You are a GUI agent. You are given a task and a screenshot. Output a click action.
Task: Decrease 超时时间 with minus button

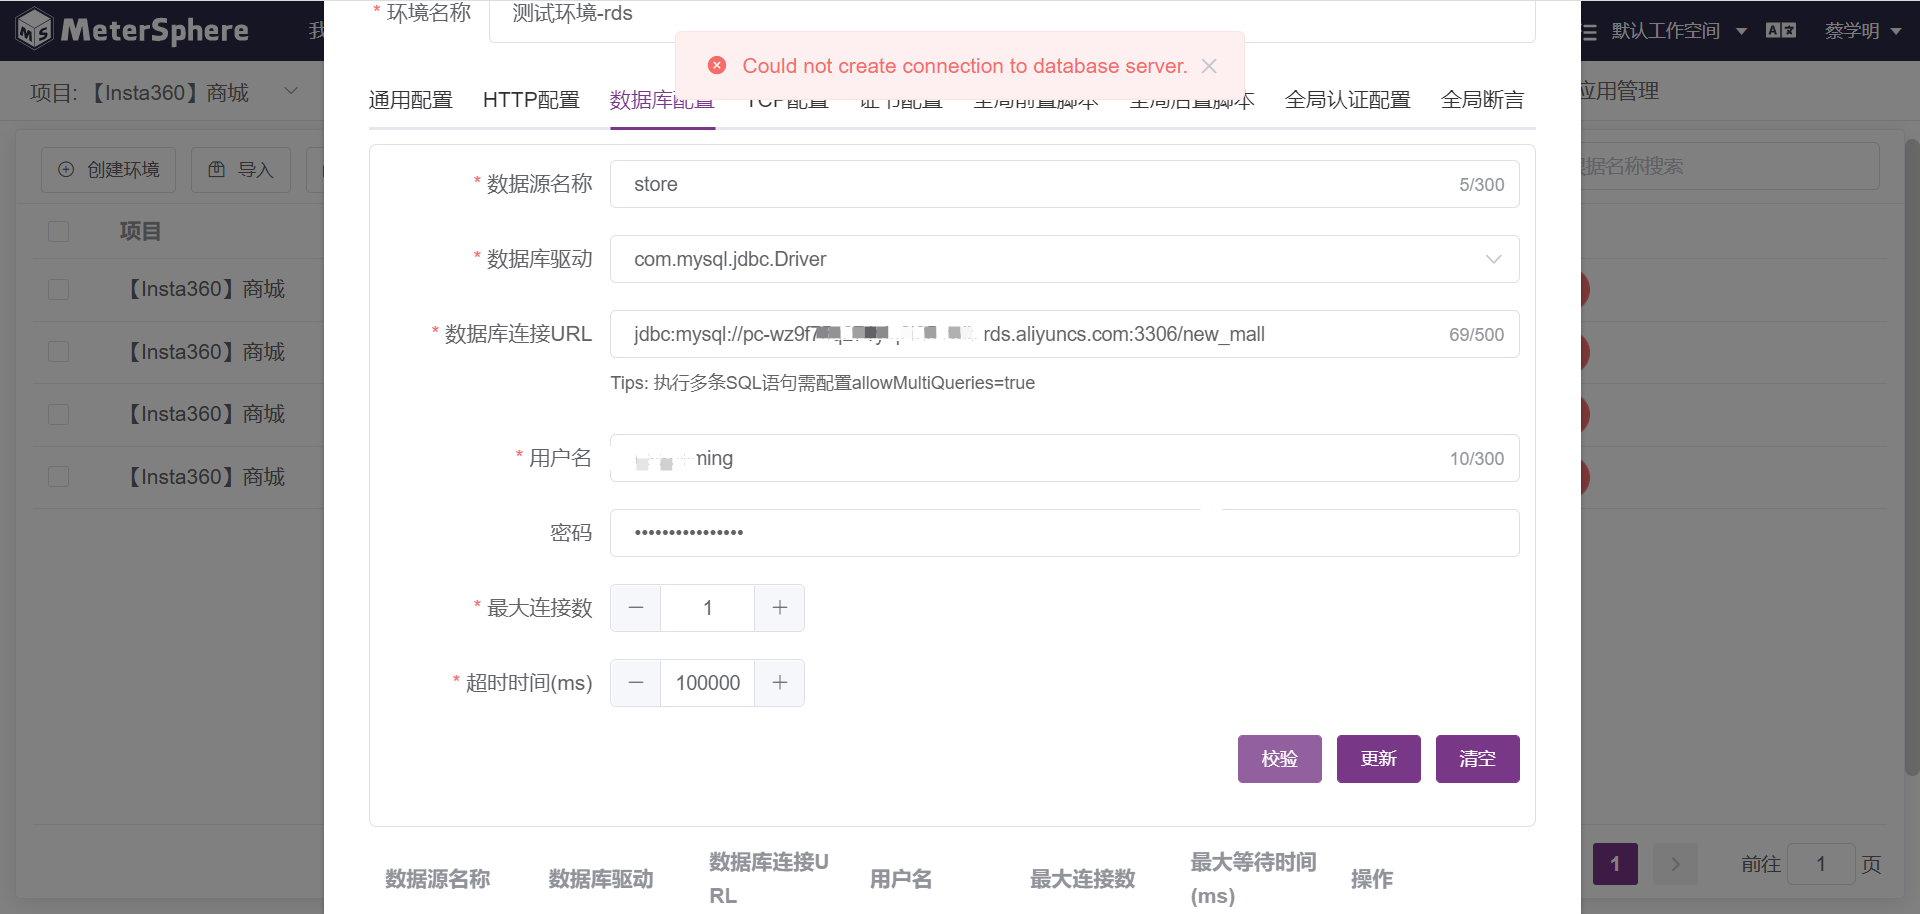(636, 683)
